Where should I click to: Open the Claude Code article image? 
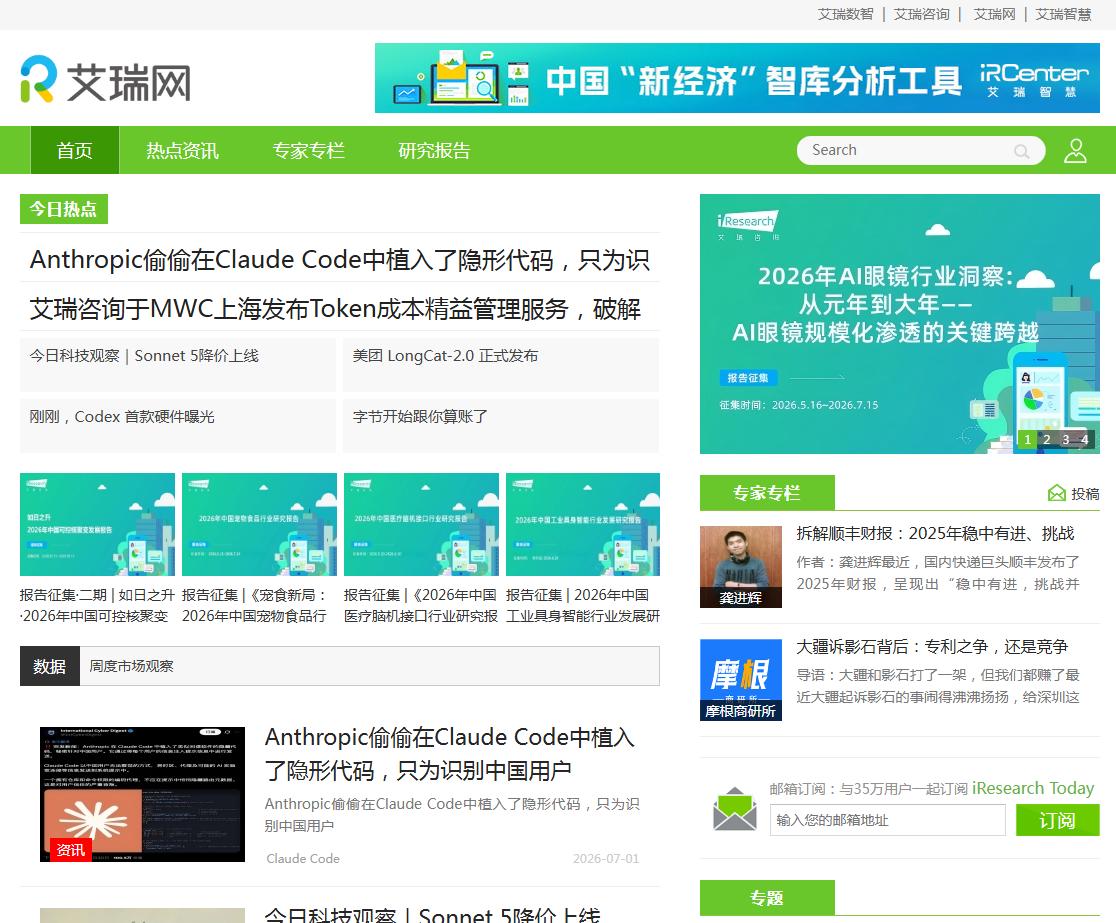click(x=142, y=794)
